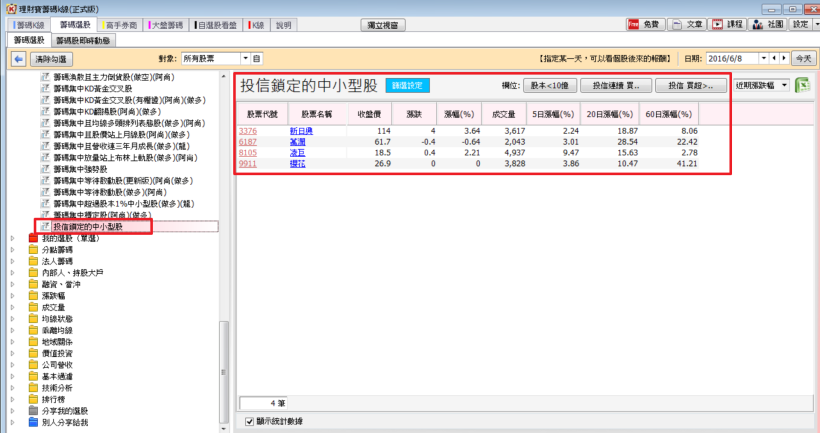Export the results with the Excel icon
The width and height of the screenshot is (820, 433).
[x=802, y=85]
